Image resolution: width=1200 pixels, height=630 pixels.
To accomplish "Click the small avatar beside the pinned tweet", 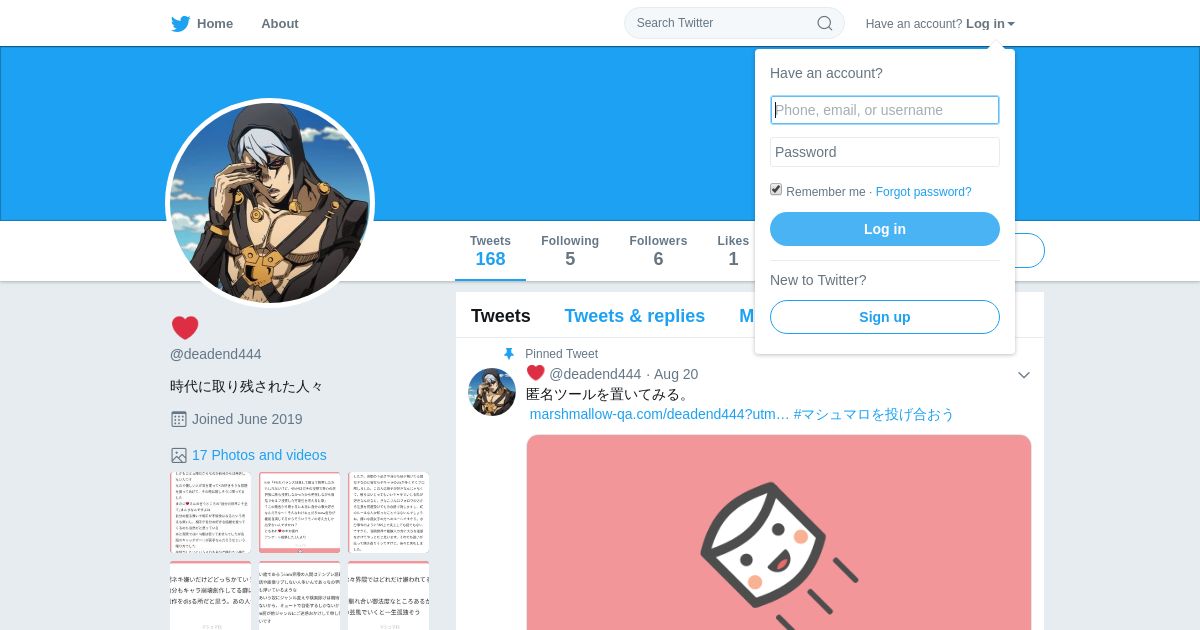I will coord(492,392).
